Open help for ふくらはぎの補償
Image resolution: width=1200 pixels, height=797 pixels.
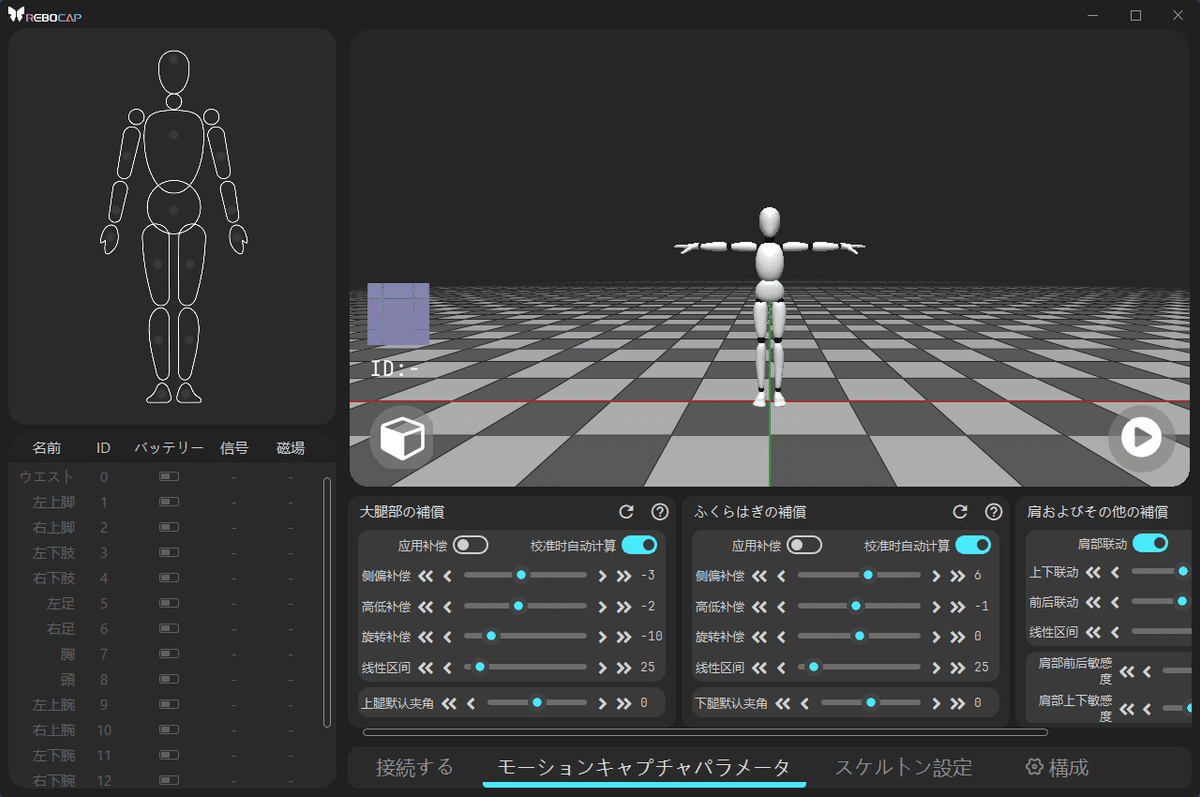(x=994, y=512)
